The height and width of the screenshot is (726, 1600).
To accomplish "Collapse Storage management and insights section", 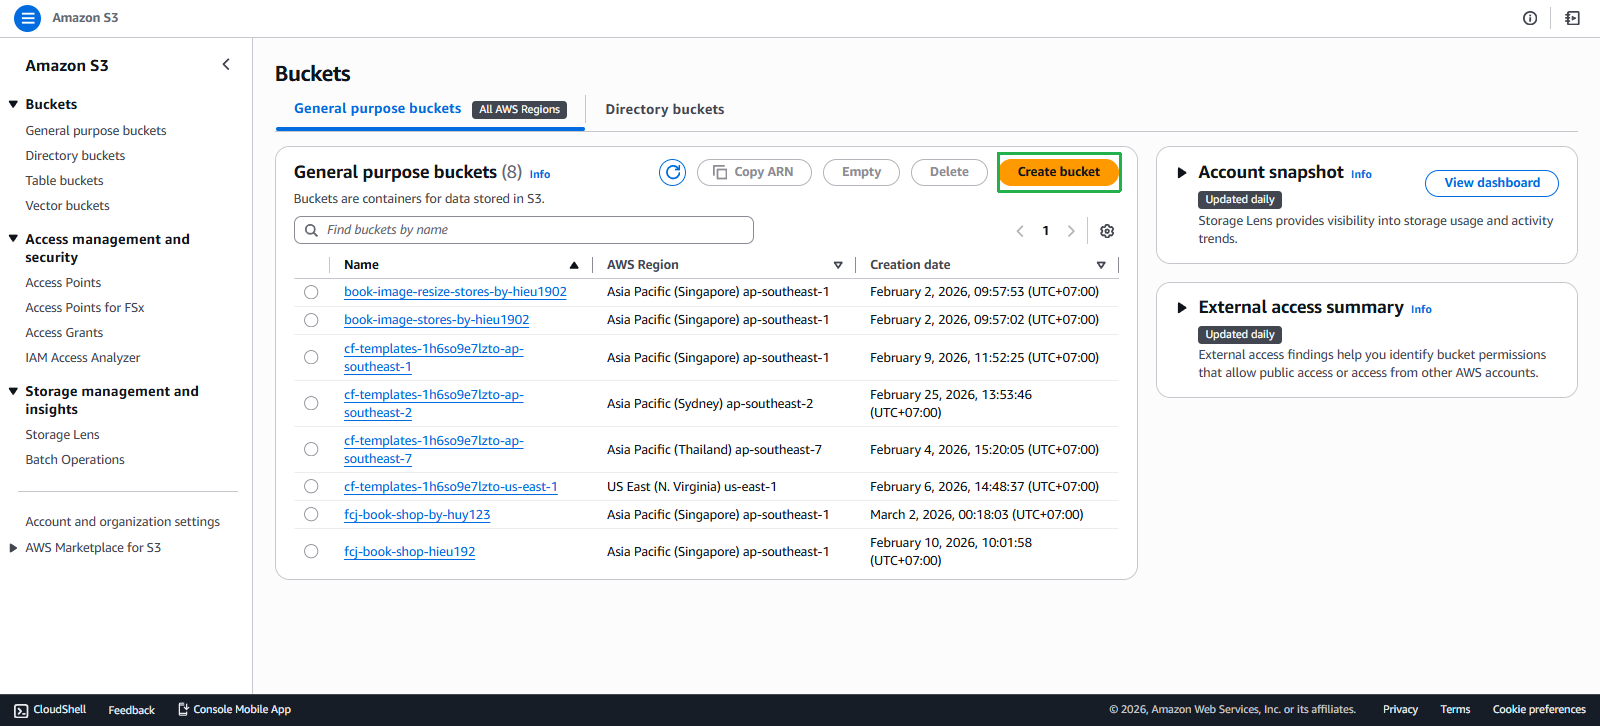I will 14,391.
